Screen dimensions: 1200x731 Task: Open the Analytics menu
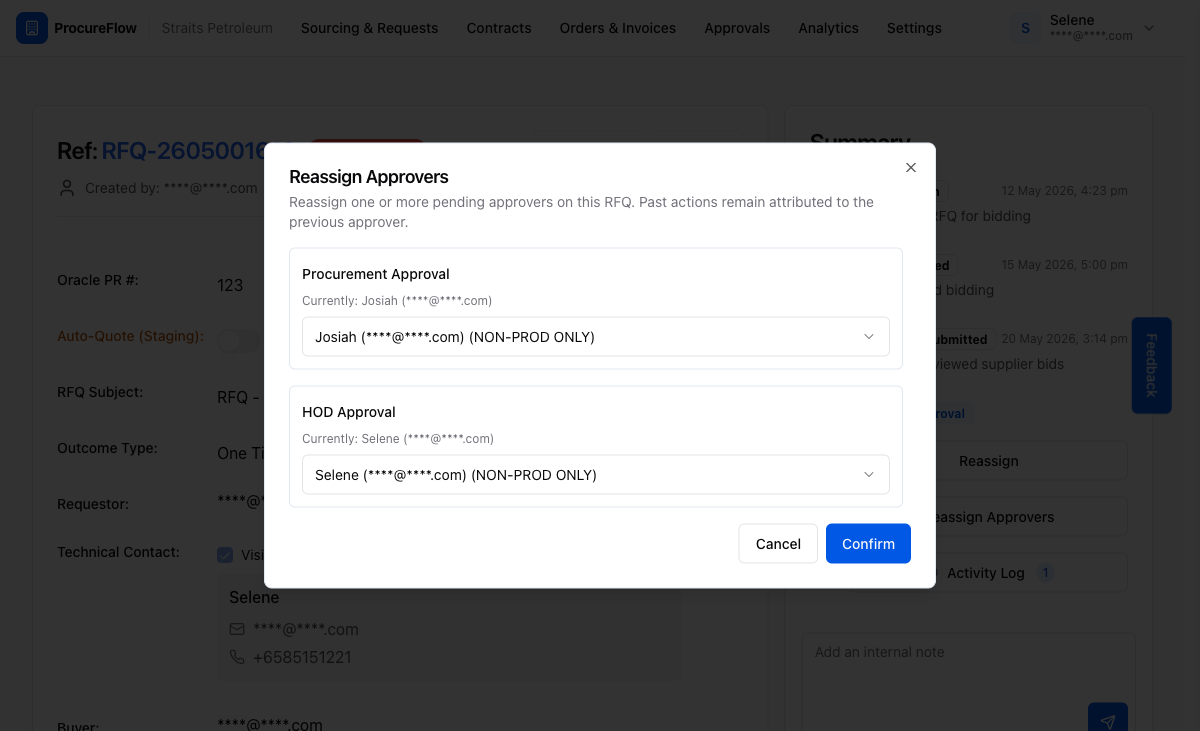click(x=828, y=28)
